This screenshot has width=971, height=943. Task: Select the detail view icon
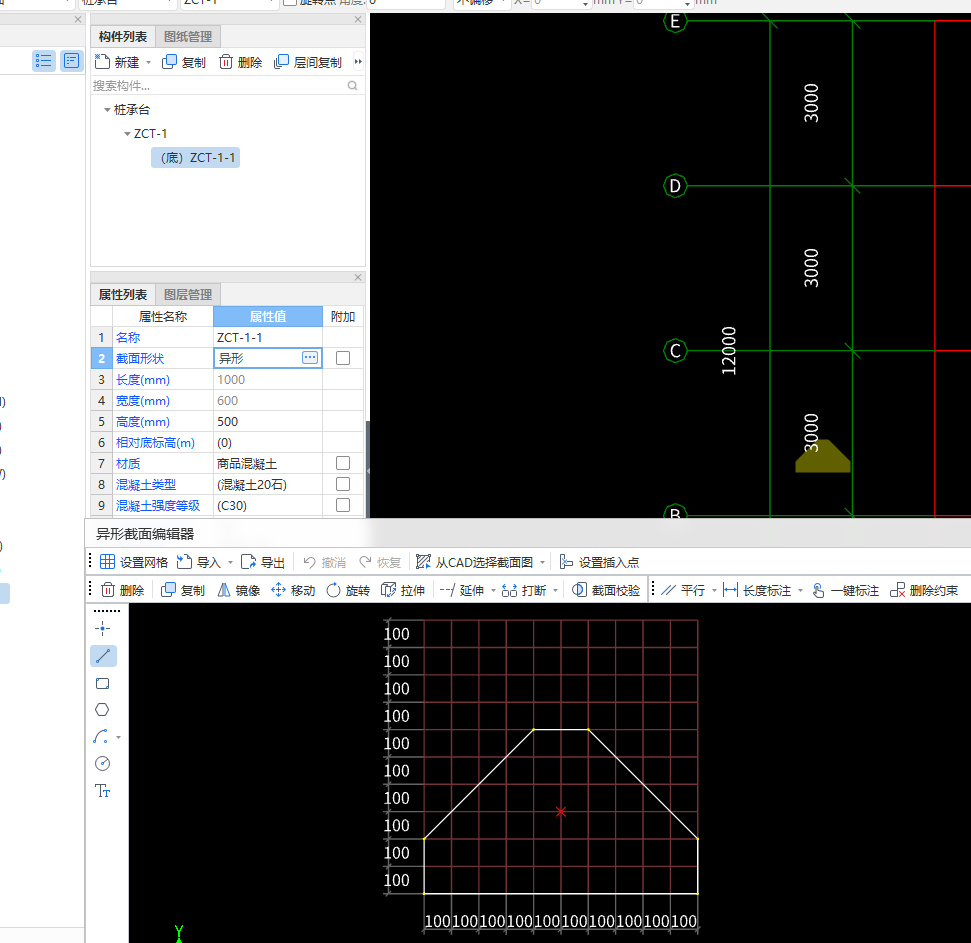click(71, 61)
